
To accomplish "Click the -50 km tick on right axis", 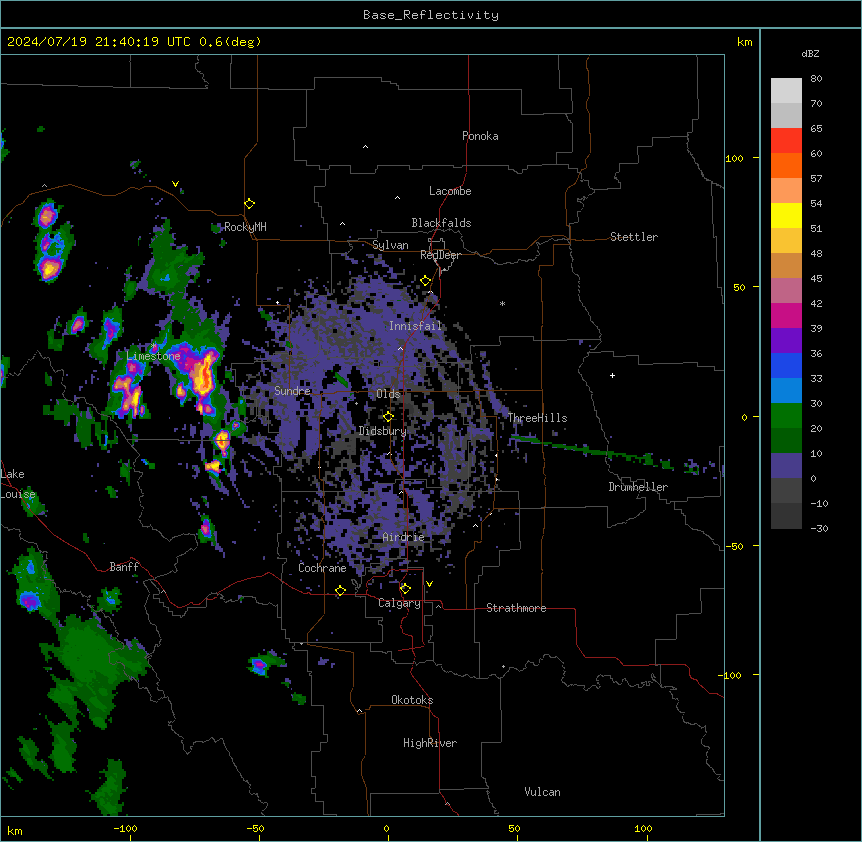I will (734, 546).
